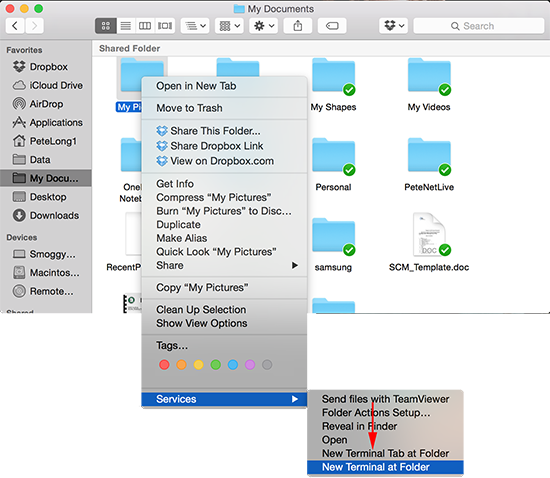Choose Send files with TeamViewer

click(x=385, y=399)
